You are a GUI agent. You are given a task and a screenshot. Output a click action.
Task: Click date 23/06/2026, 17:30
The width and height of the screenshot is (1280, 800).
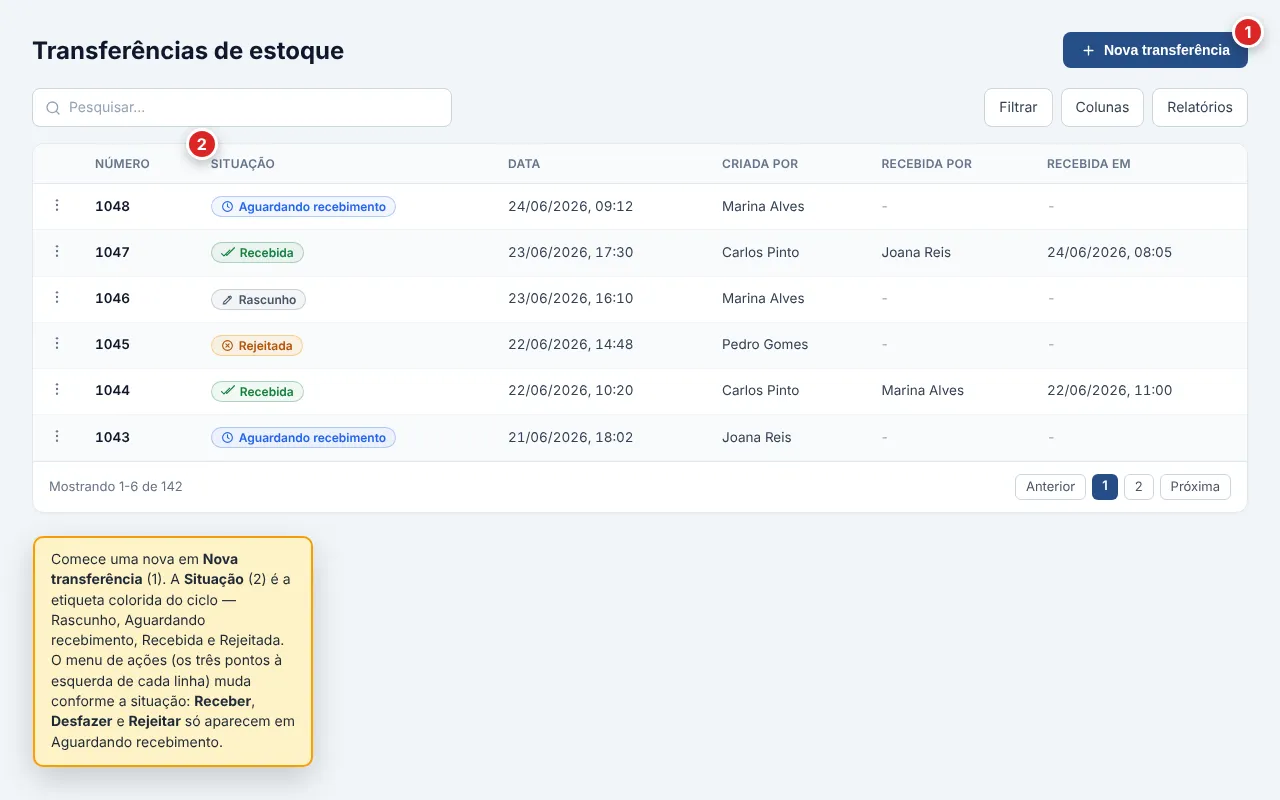[x=570, y=252]
